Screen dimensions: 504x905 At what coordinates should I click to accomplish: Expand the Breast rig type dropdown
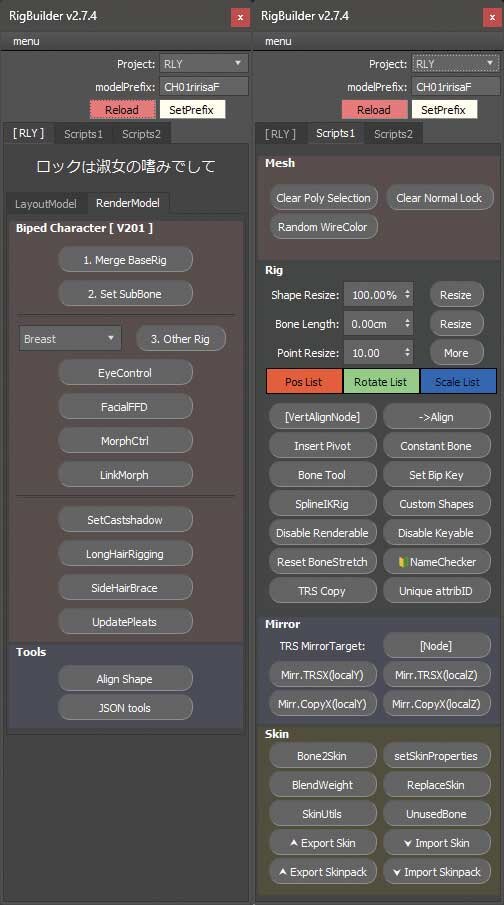point(70,339)
